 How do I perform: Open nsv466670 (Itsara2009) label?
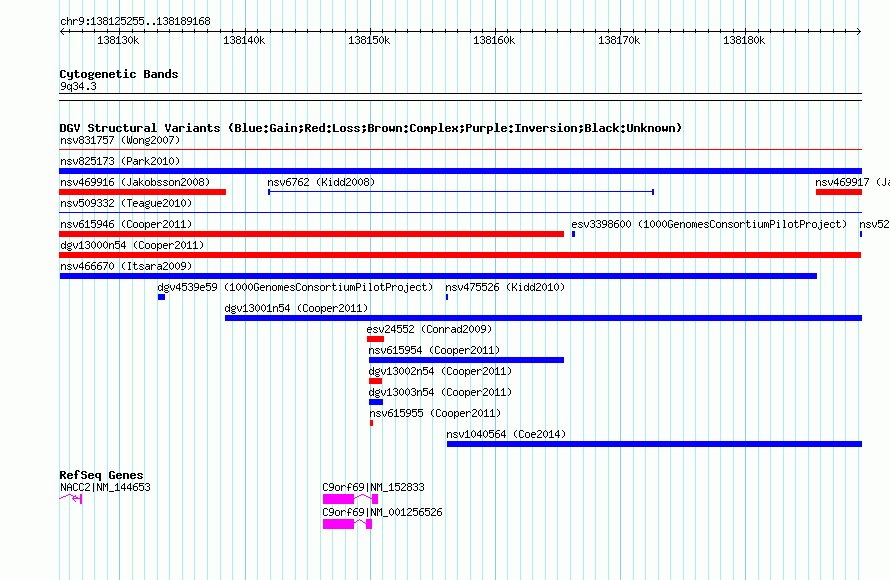126,266
